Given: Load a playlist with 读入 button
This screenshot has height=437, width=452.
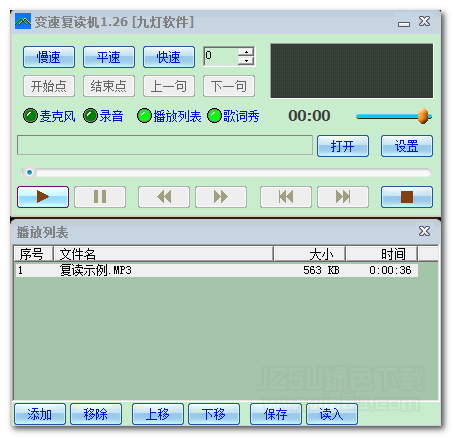Looking at the screenshot, I should [x=332, y=414].
